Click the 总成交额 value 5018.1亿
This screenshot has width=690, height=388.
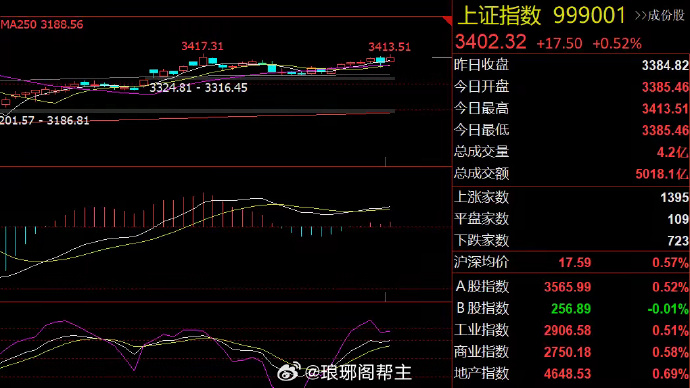[x=661, y=174]
